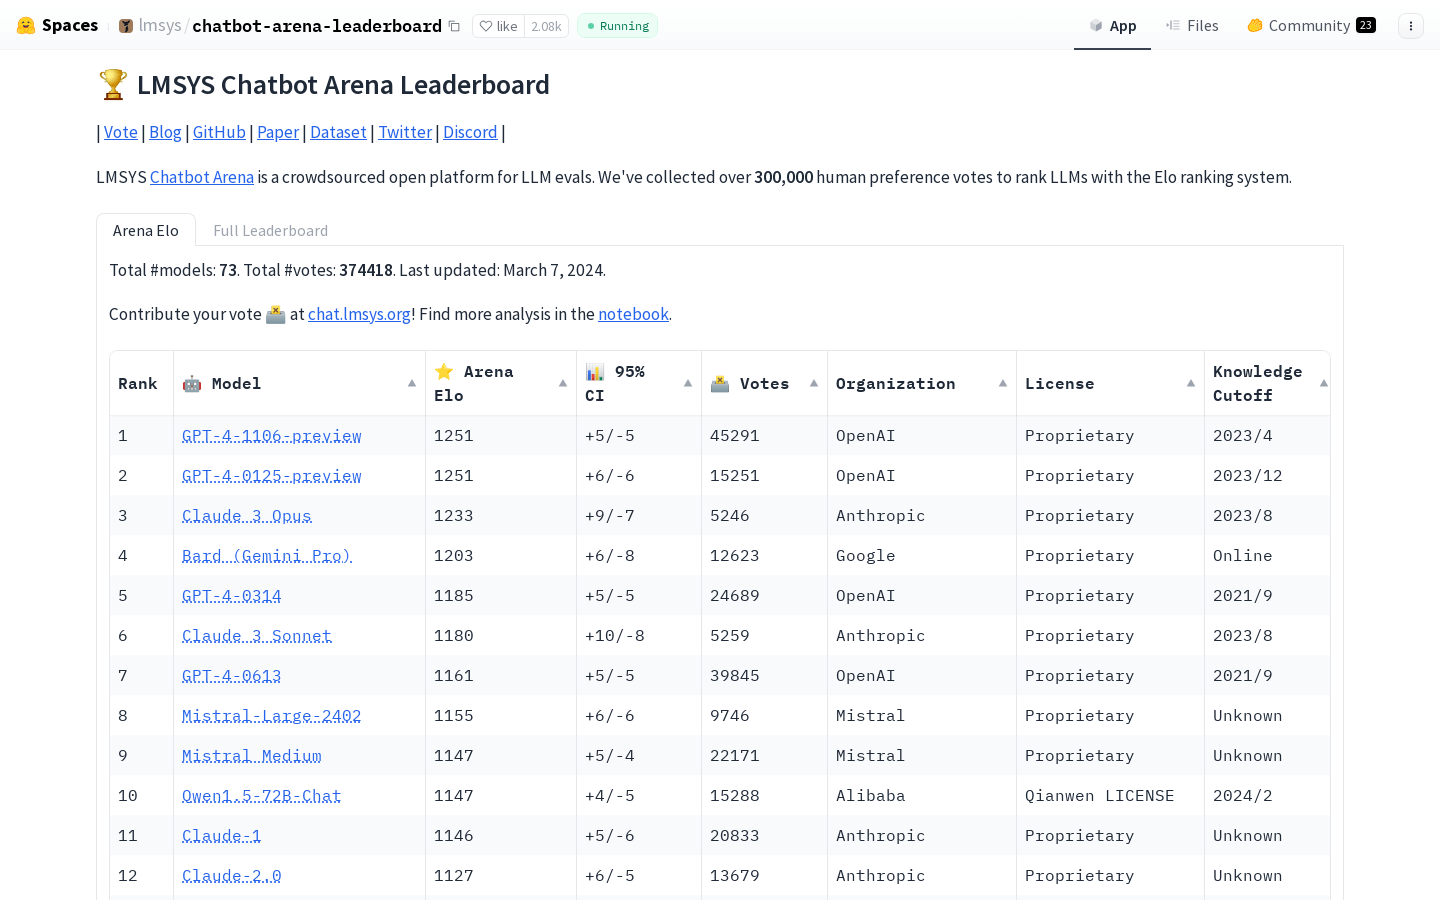Toggle sort direction on Model column
1440x900 pixels.
click(411, 383)
